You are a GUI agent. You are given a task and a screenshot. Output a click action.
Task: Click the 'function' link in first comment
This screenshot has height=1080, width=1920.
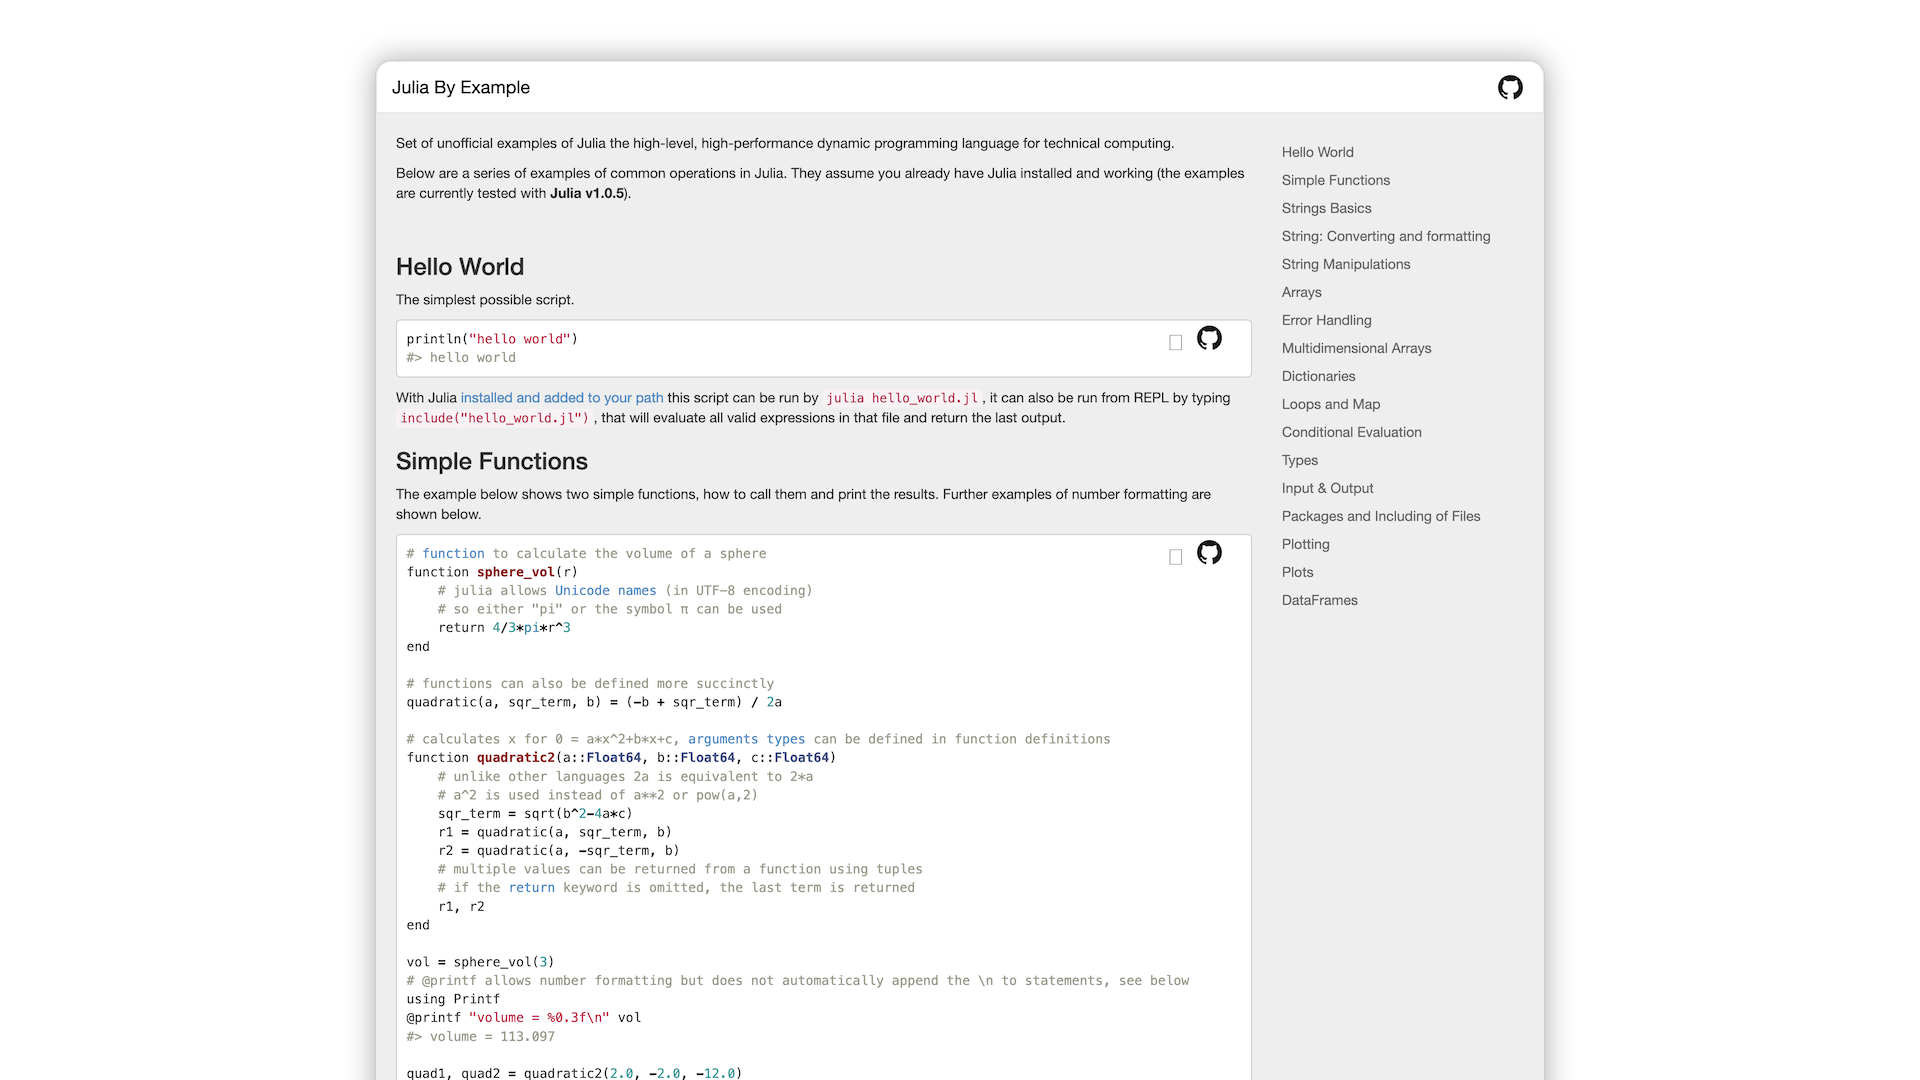tap(453, 553)
